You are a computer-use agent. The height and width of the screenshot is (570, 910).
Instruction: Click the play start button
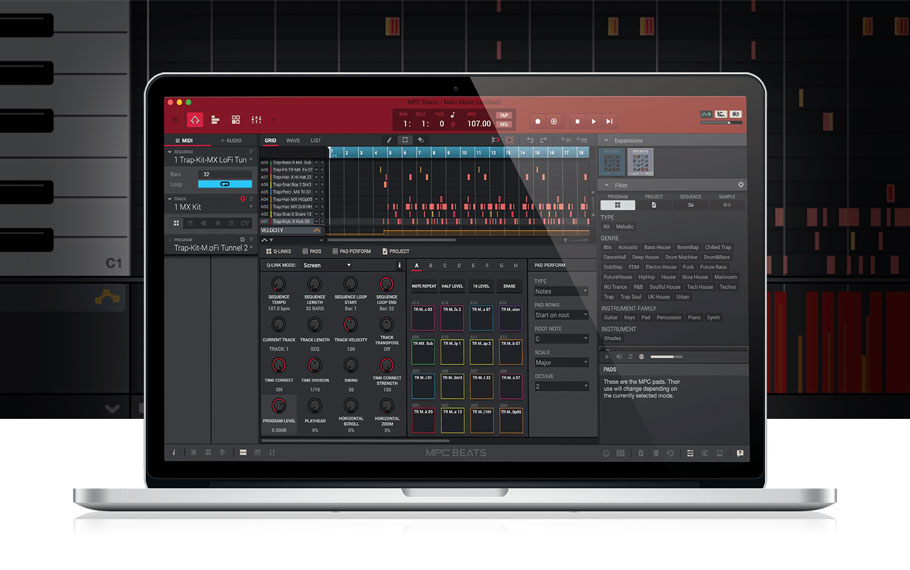[x=609, y=121]
